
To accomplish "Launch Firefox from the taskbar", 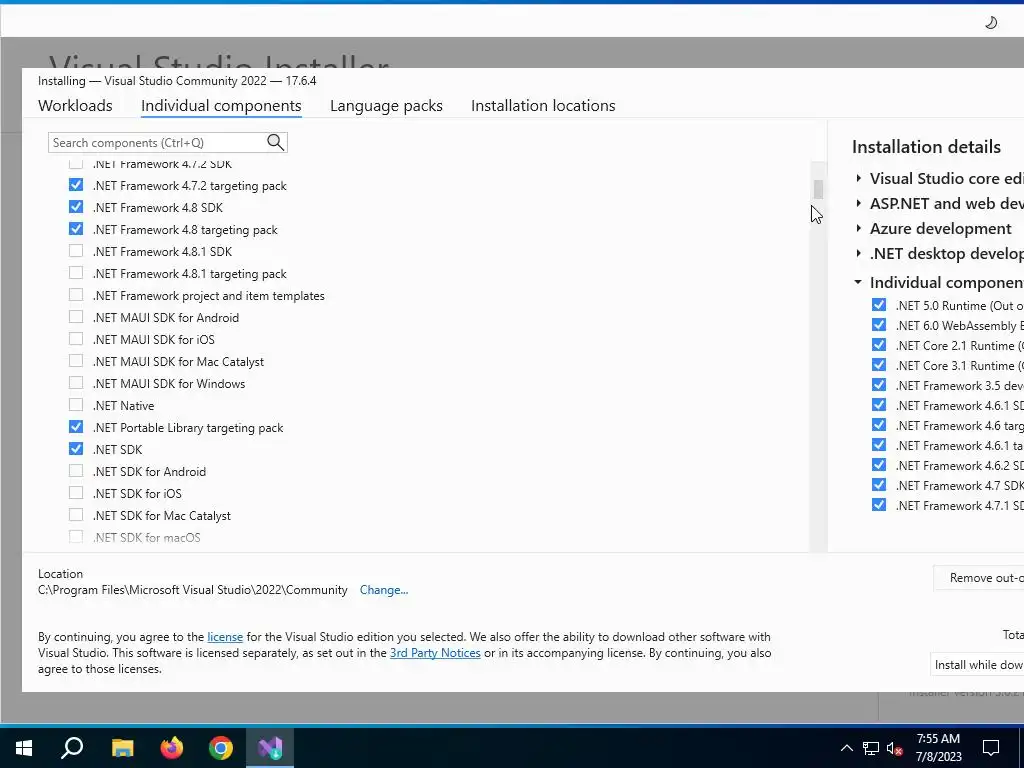I will [x=172, y=747].
